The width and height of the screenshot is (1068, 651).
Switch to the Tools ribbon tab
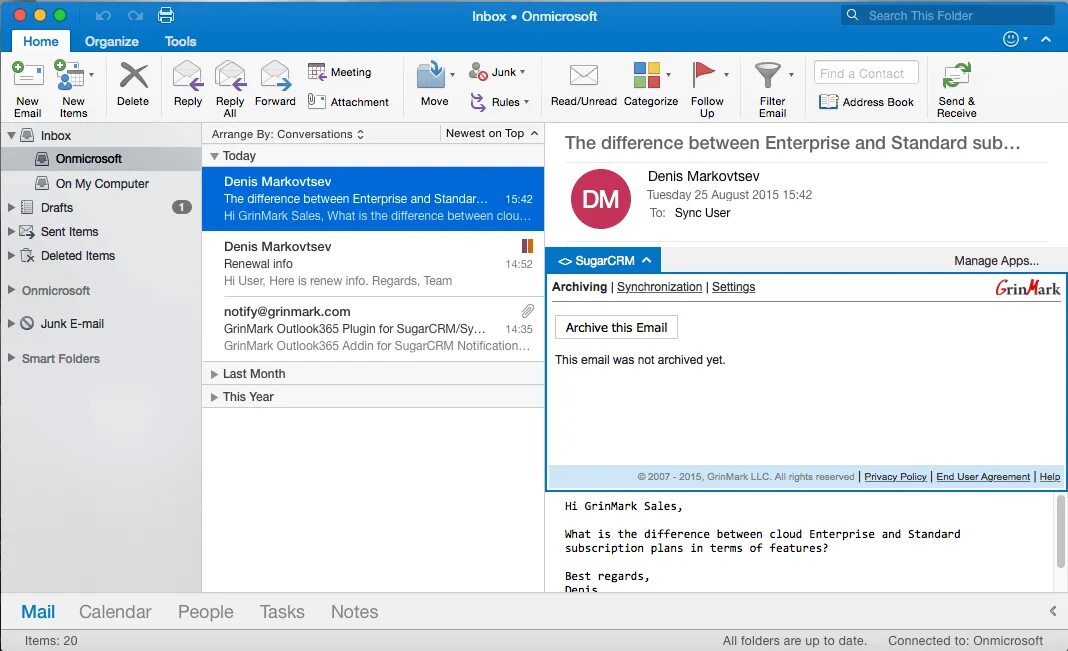pyautogui.click(x=180, y=42)
